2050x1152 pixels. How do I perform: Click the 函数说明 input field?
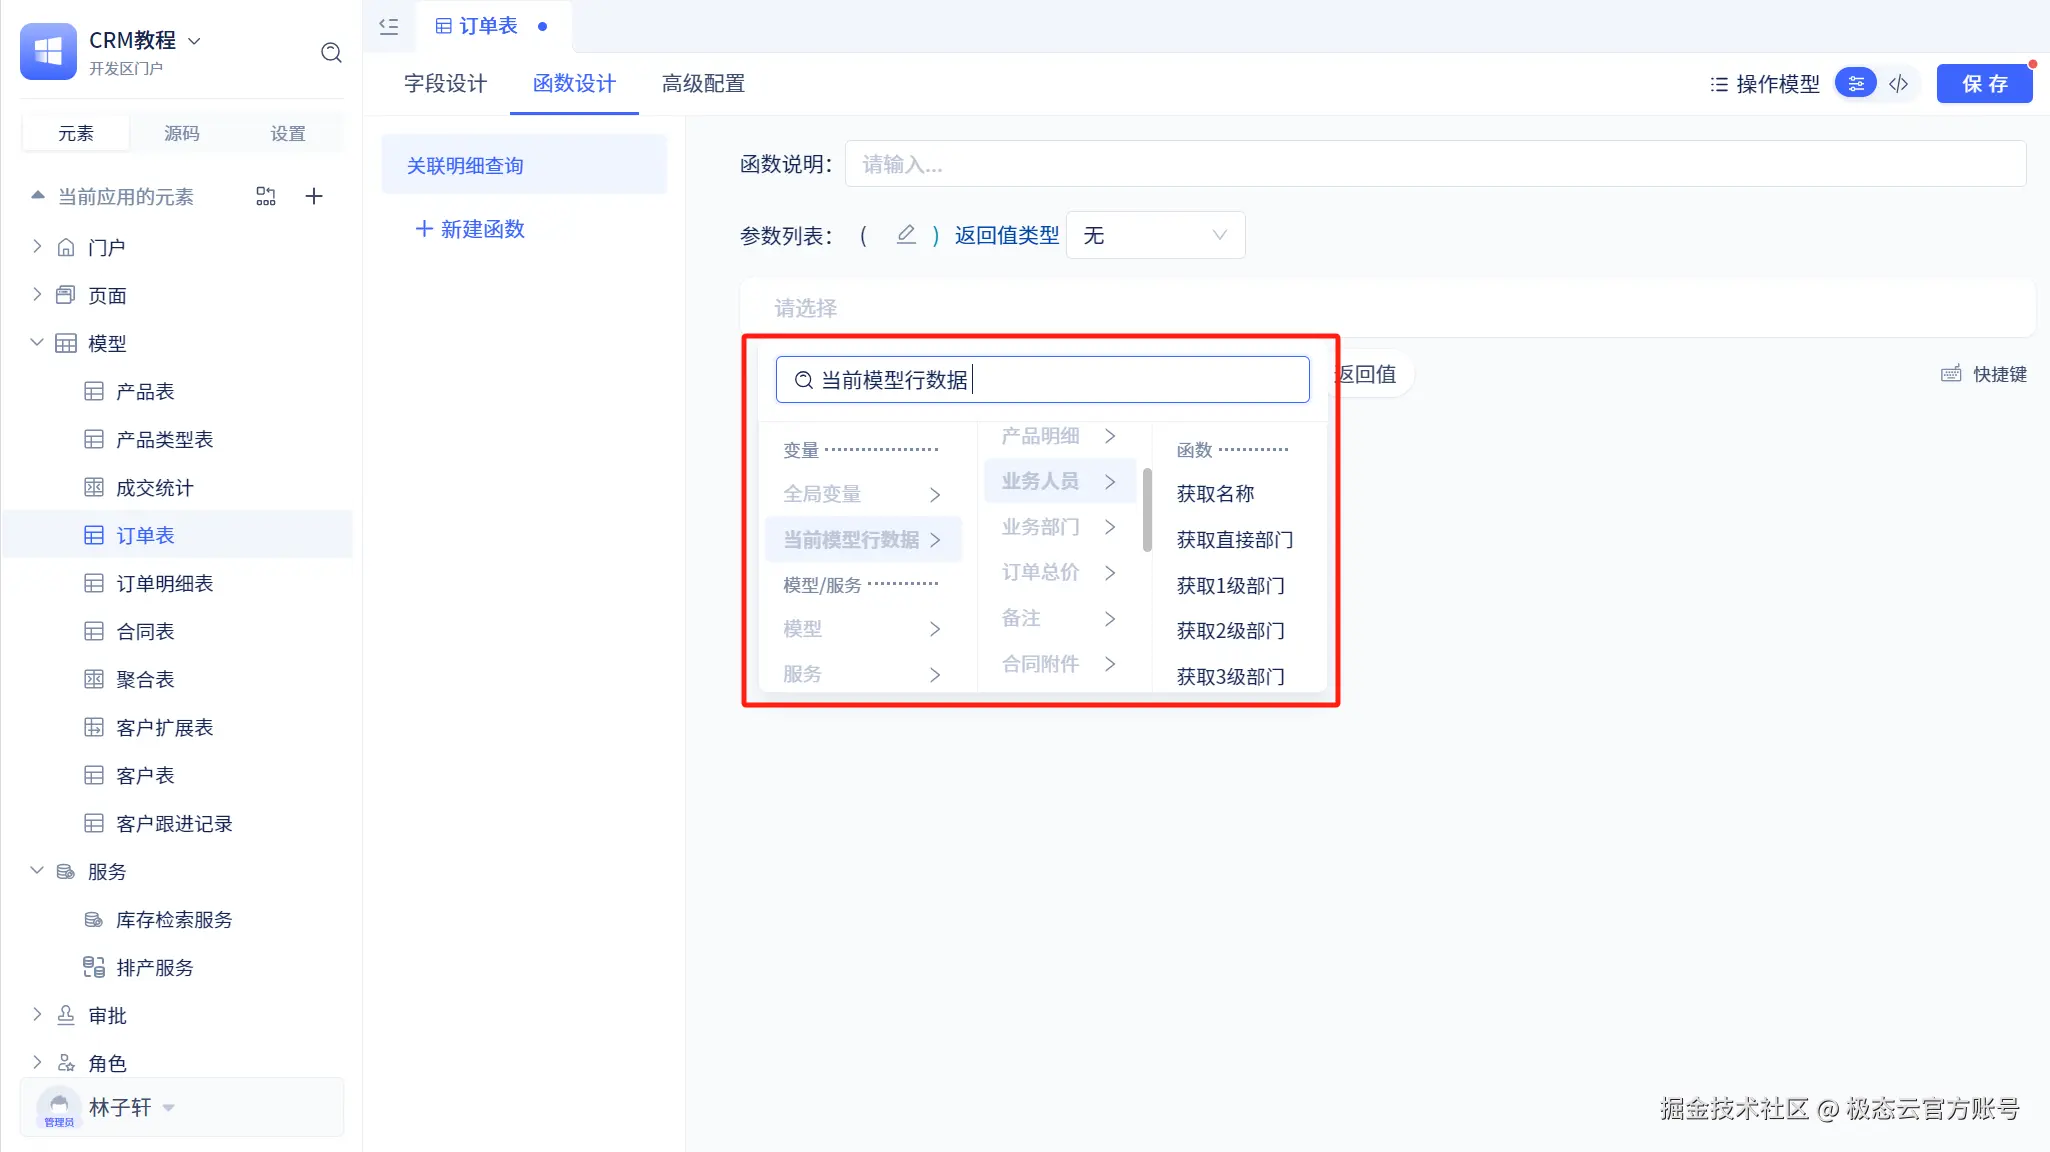(x=1435, y=164)
